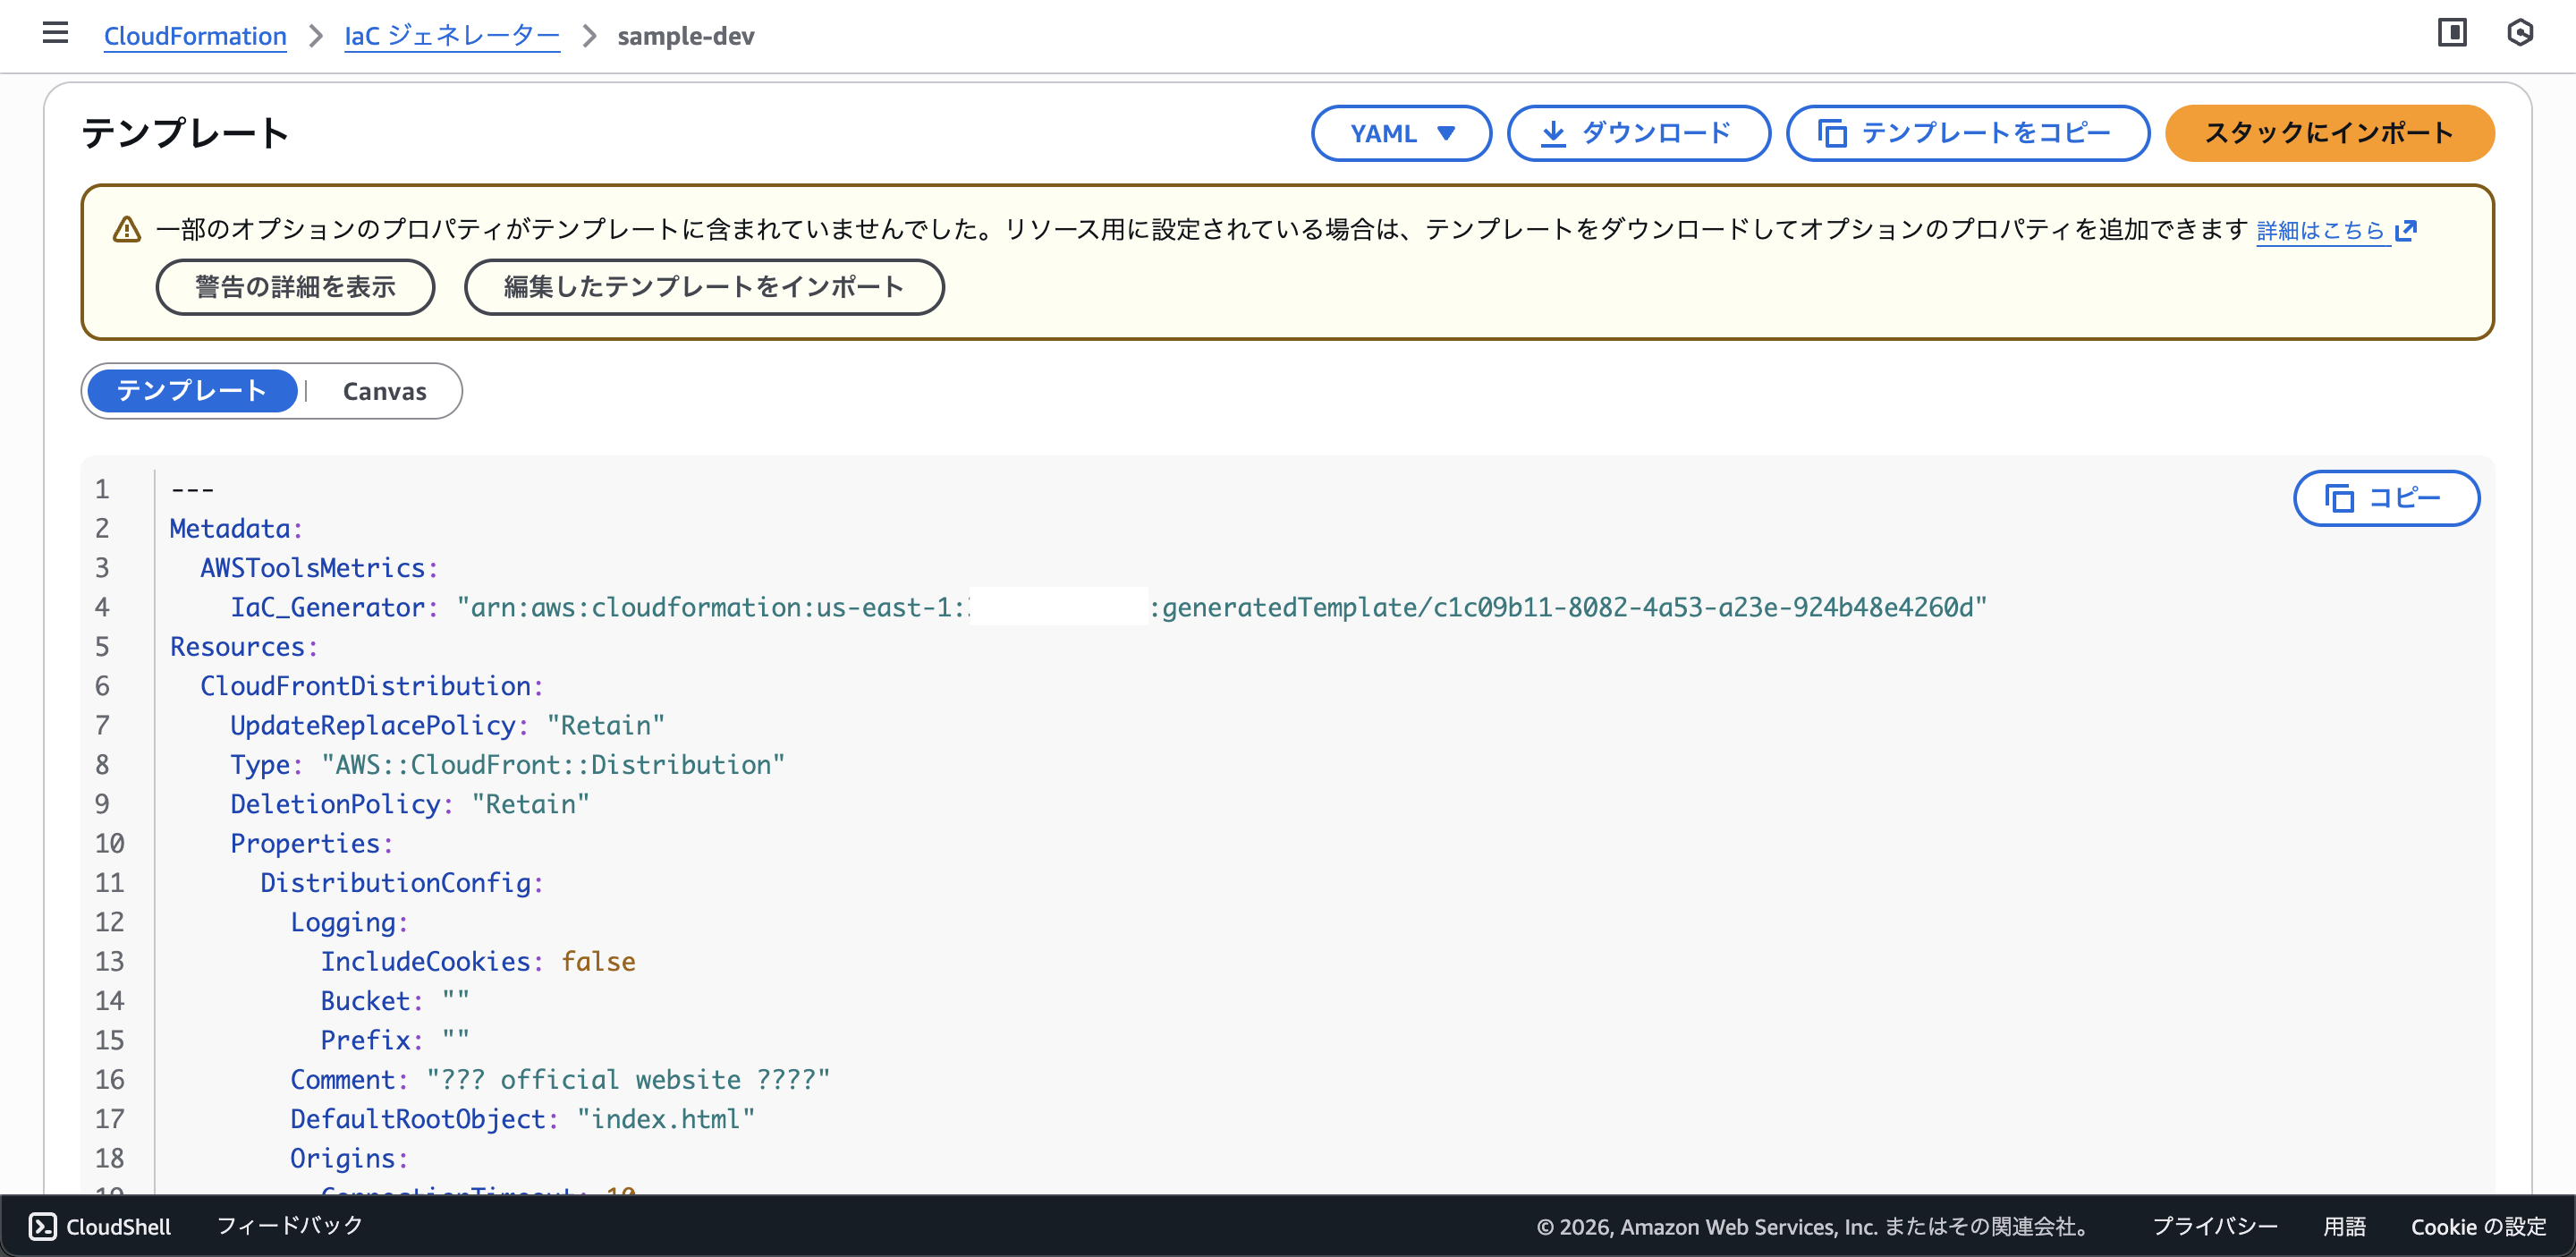Click スタックにインポート orange button
This screenshot has width=2576, height=1257.
[x=2328, y=133]
